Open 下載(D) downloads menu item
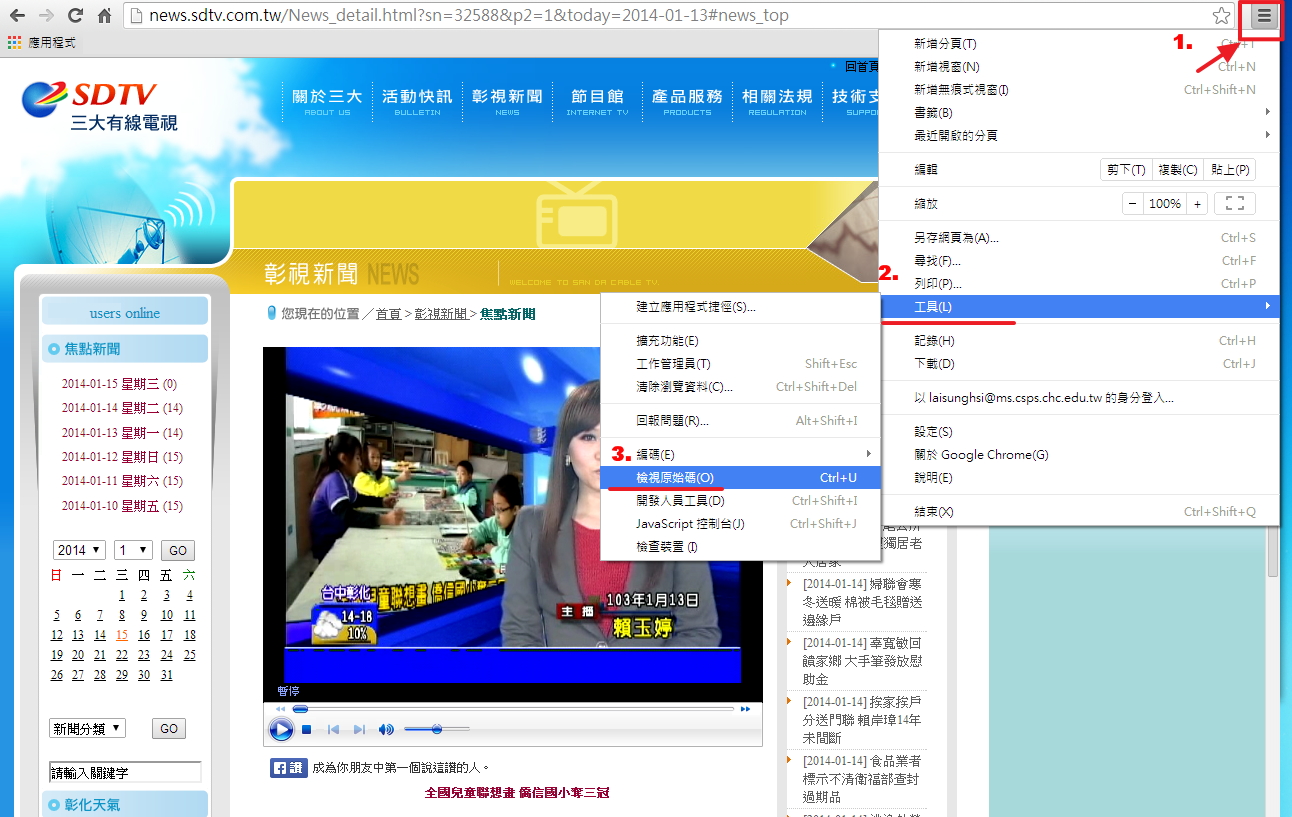 [1080, 364]
